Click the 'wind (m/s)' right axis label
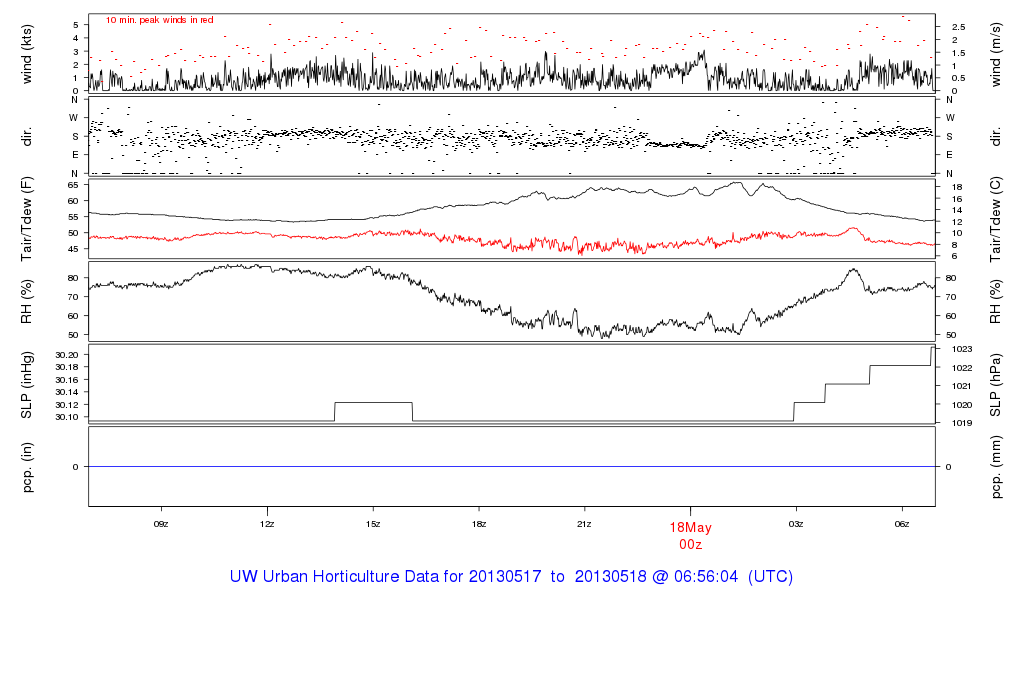Image resolution: width=1024 pixels, height=700 pixels. (995, 54)
